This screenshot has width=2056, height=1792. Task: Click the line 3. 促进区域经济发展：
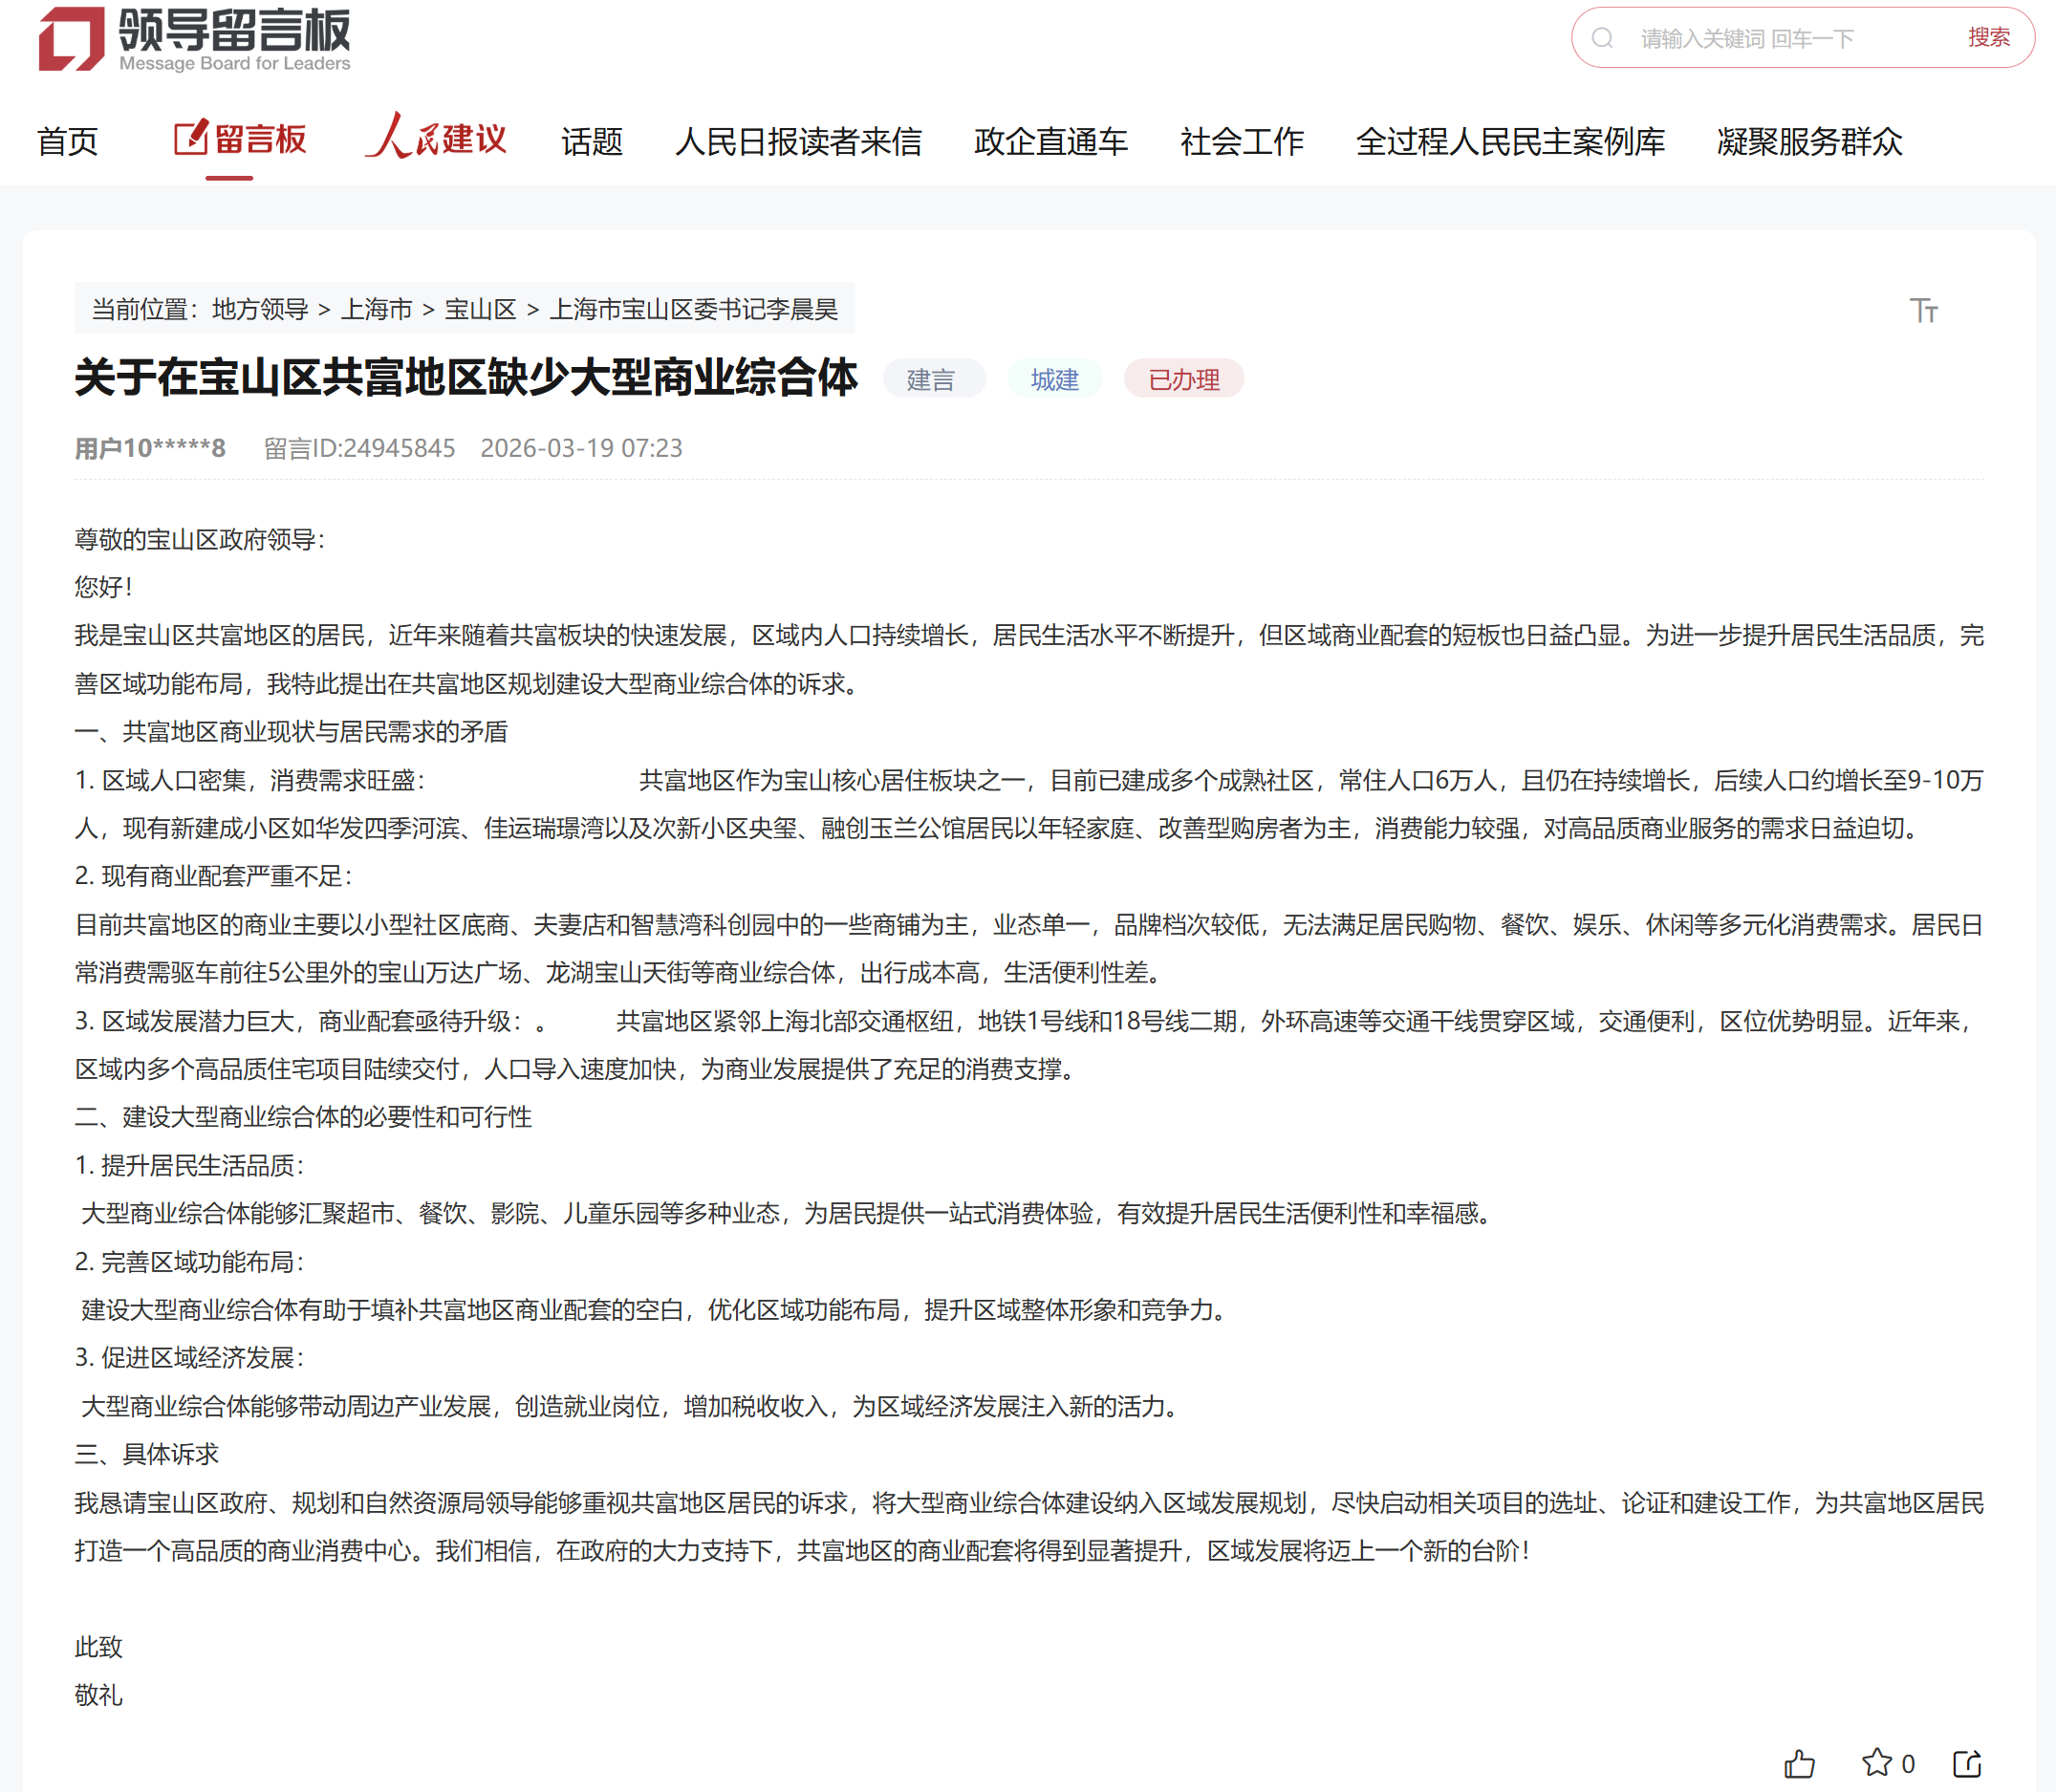190,1358
